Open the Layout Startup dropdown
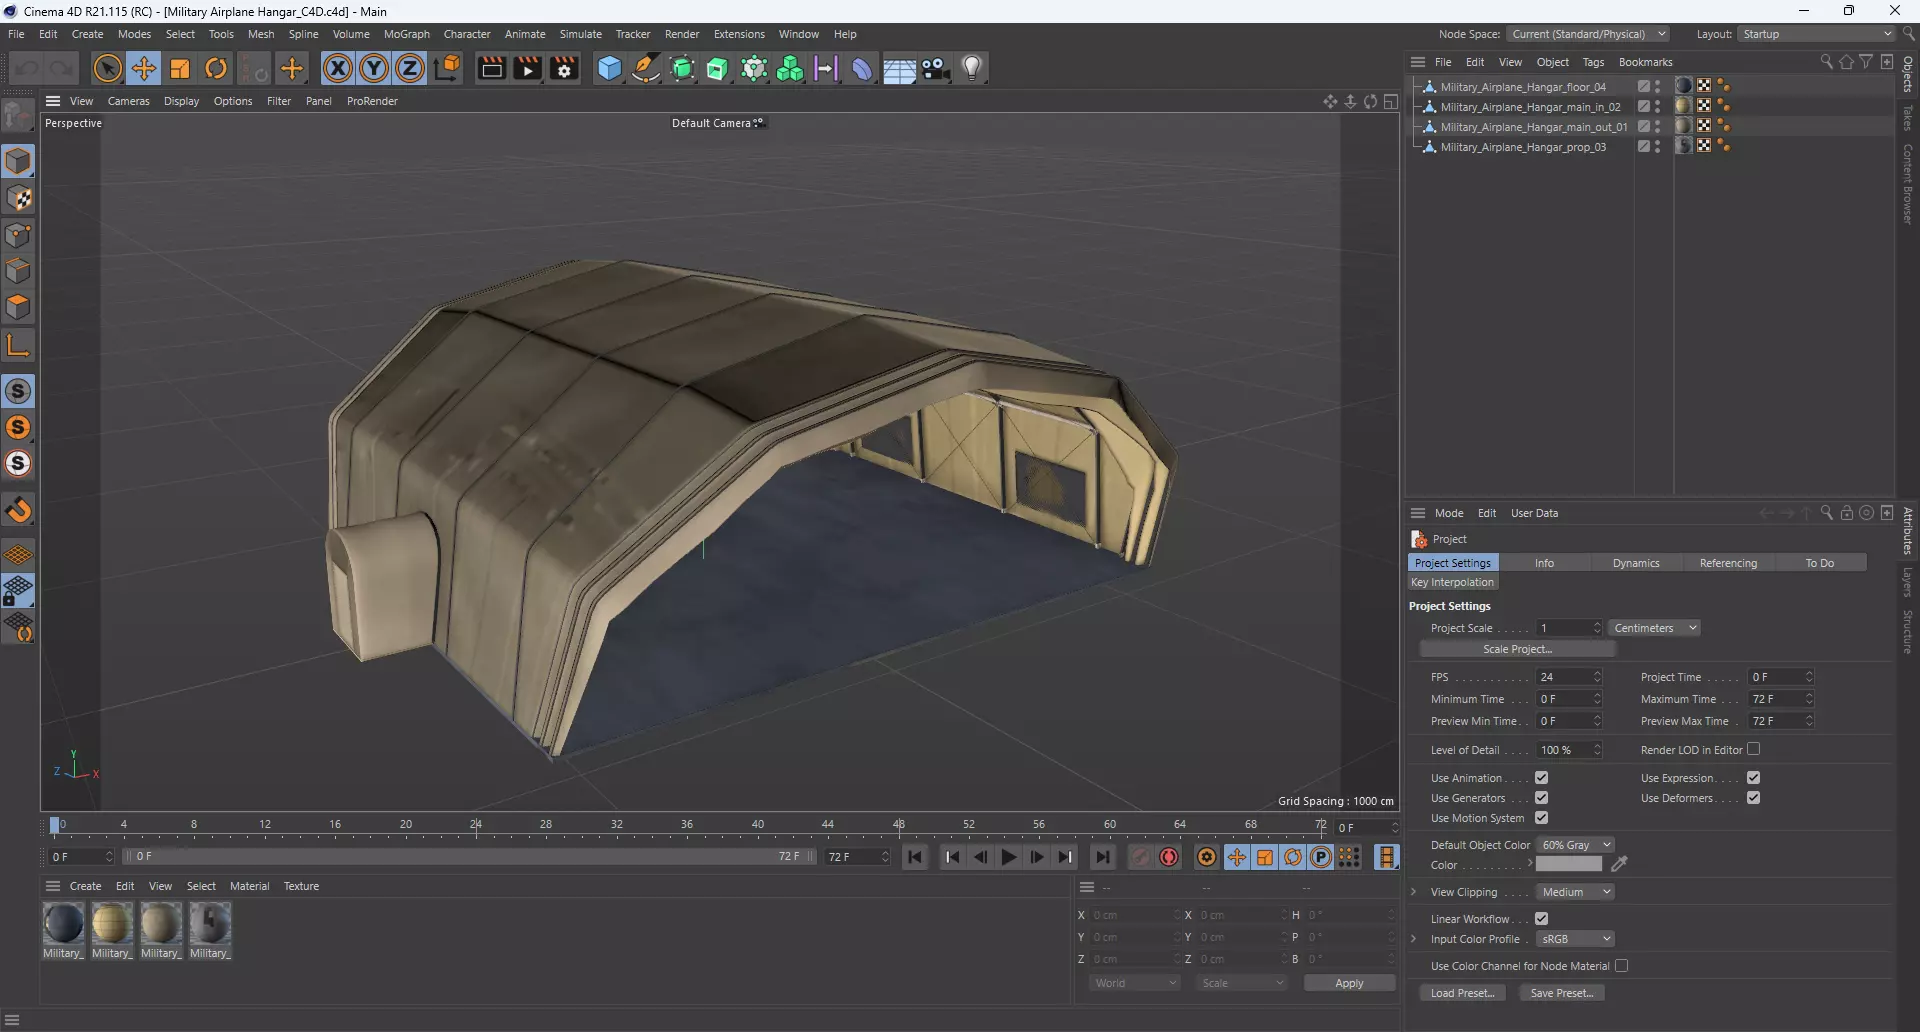This screenshot has width=1920, height=1032. point(1816,34)
